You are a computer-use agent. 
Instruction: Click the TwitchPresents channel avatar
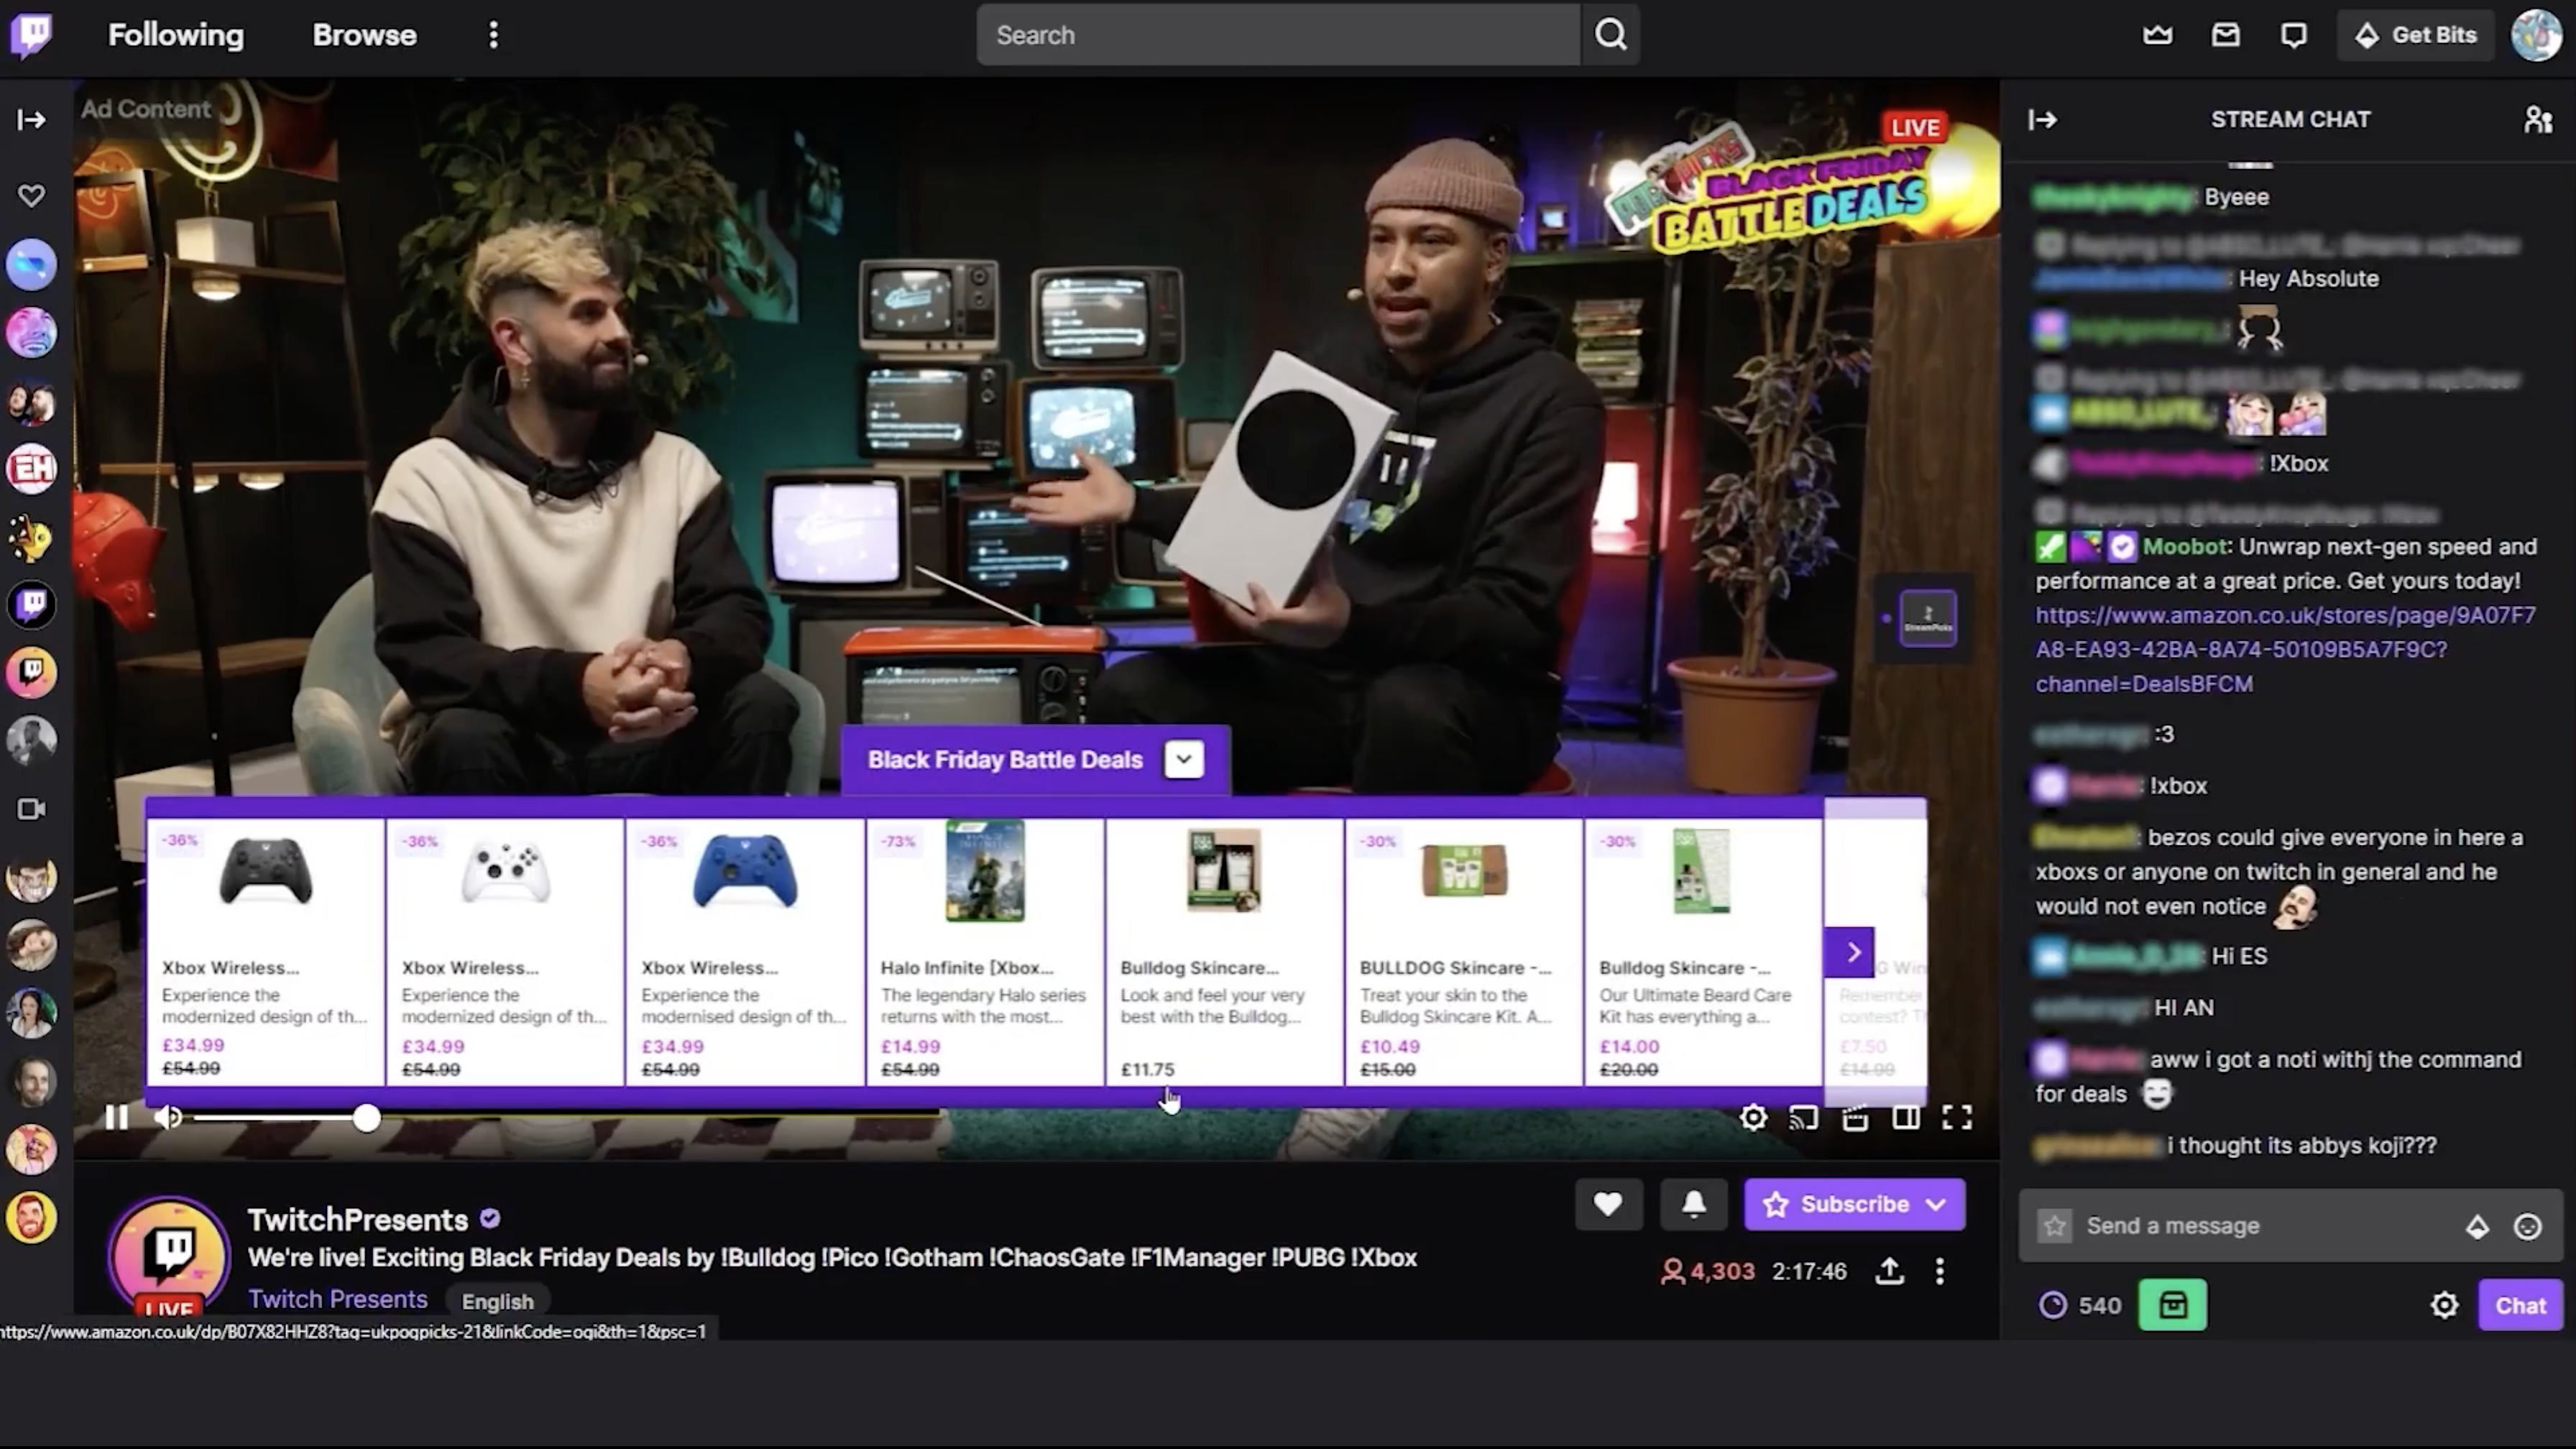point(169,1254)
